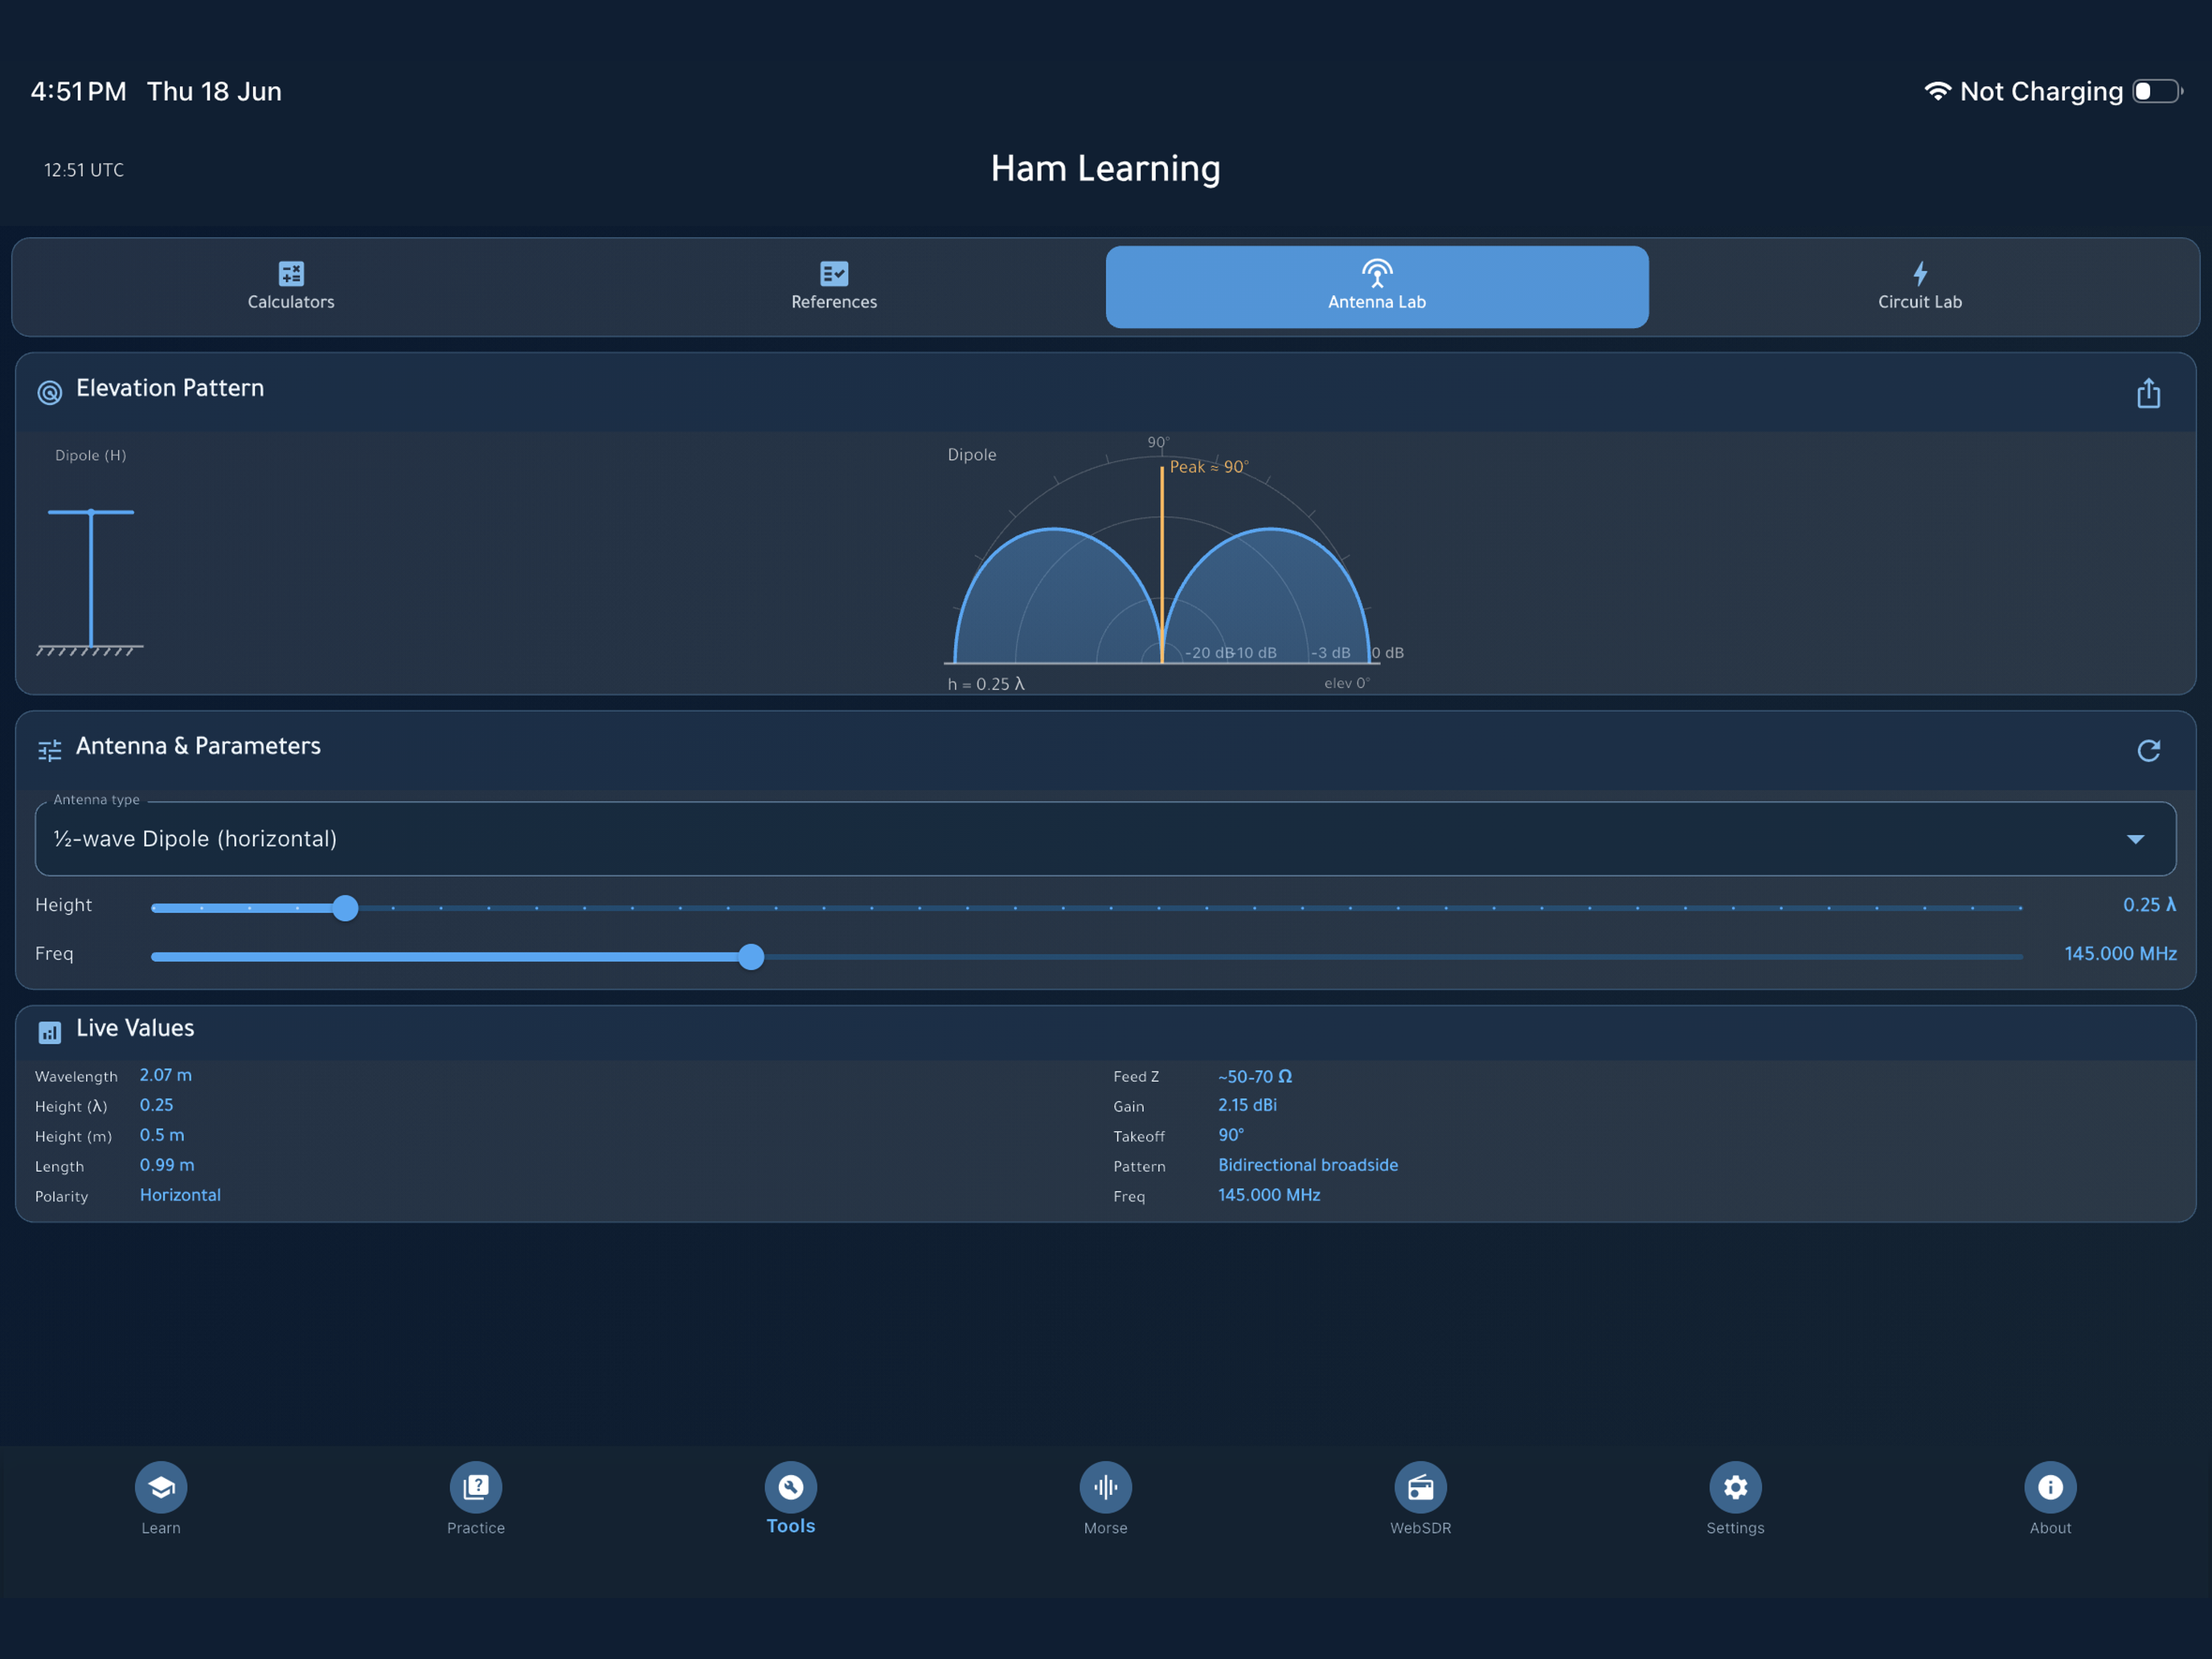
Task: Click the 'h = 0.25 λ' plot label
Action: (986, 684)
